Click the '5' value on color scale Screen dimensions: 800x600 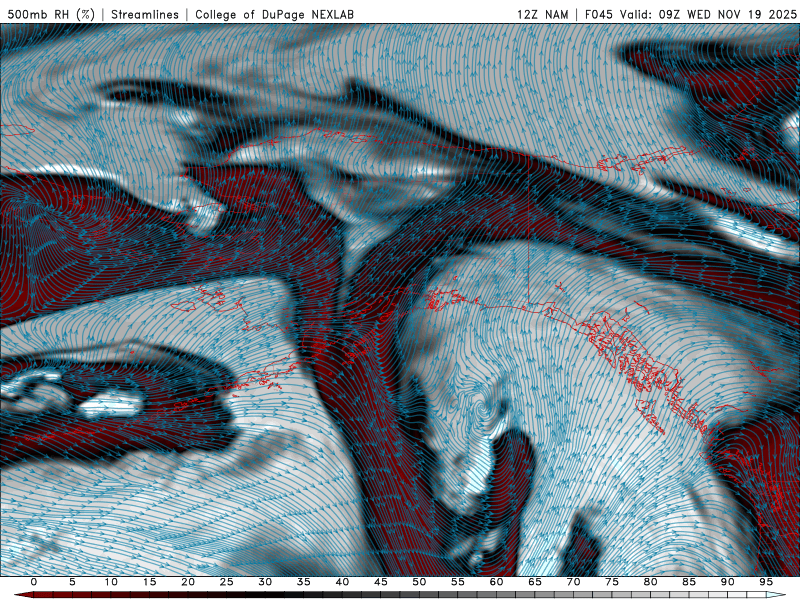pyautogui.click(x=72, y=582)
